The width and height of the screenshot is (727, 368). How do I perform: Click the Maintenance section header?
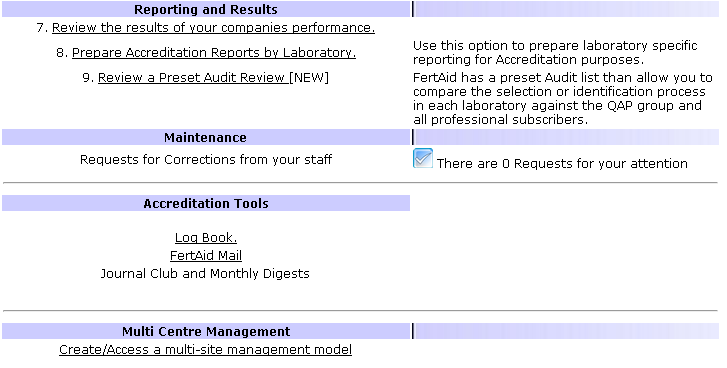(x=206, y=138)
